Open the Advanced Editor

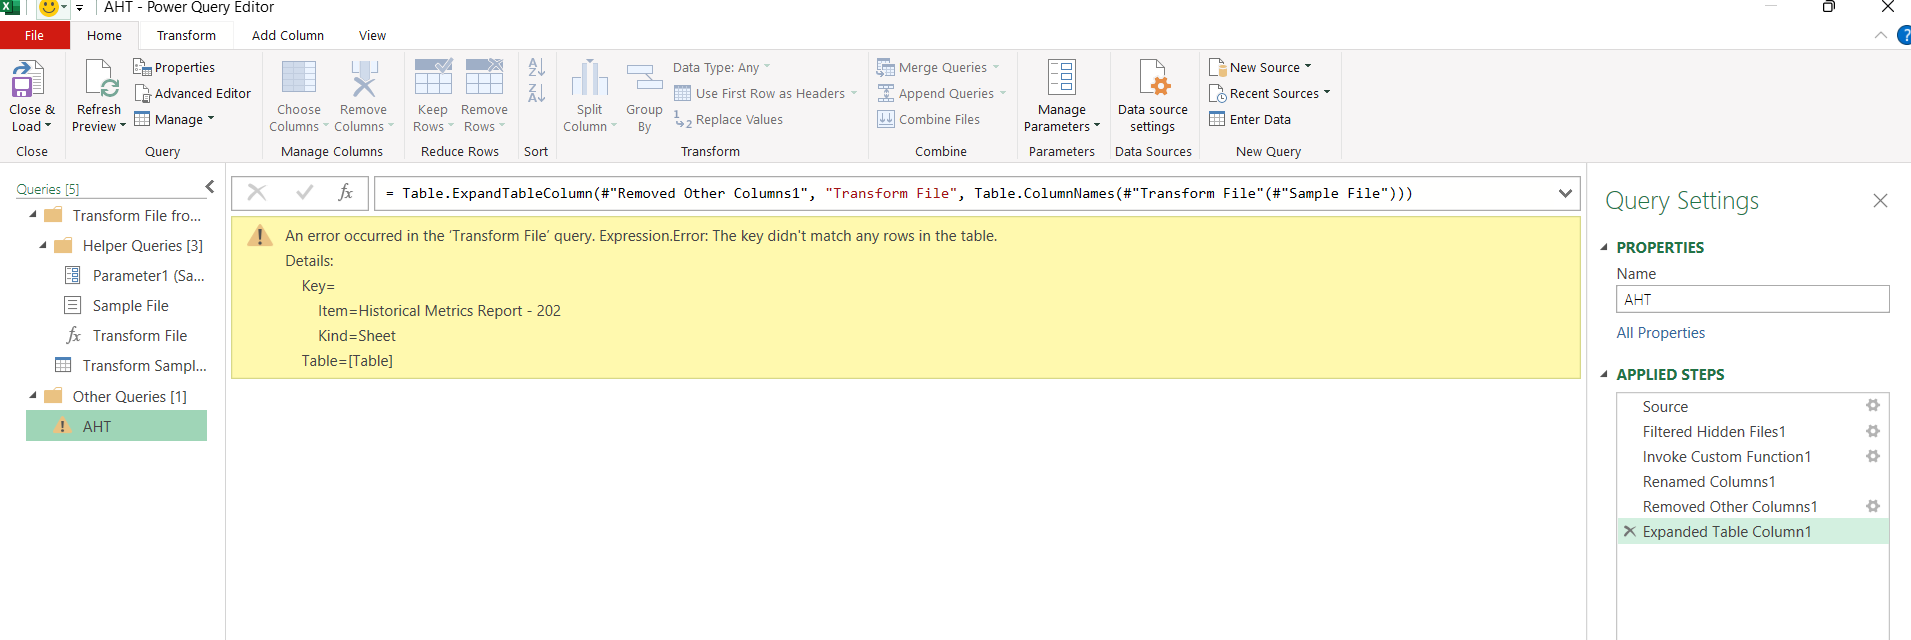point(193,93)
